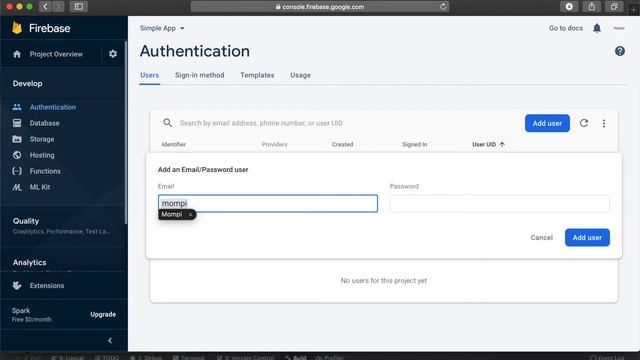Click the Safari address bar
The image size is (640, 360).
coord(320,7)
